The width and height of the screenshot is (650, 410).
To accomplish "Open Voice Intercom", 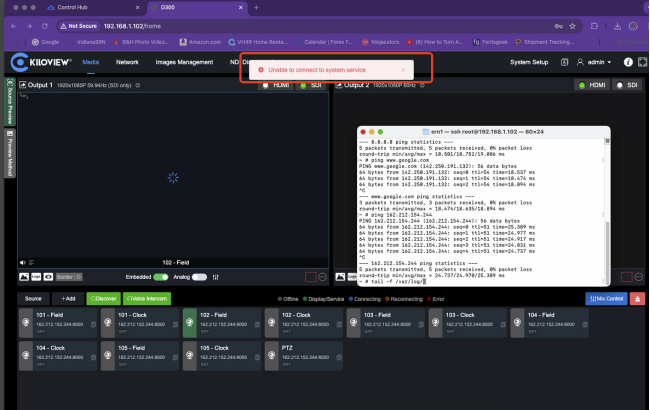I will tap(147, 298).
